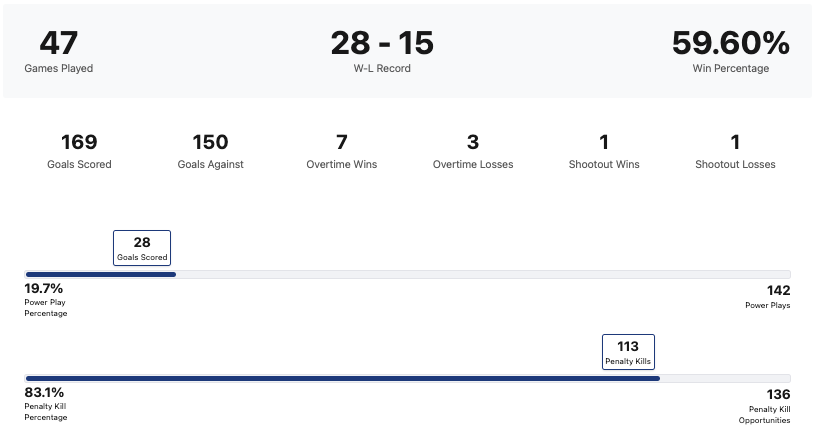This screenshot has width=816, height=440.
Task: Select the 28 - 15 W-L Record
Action: 382,51
